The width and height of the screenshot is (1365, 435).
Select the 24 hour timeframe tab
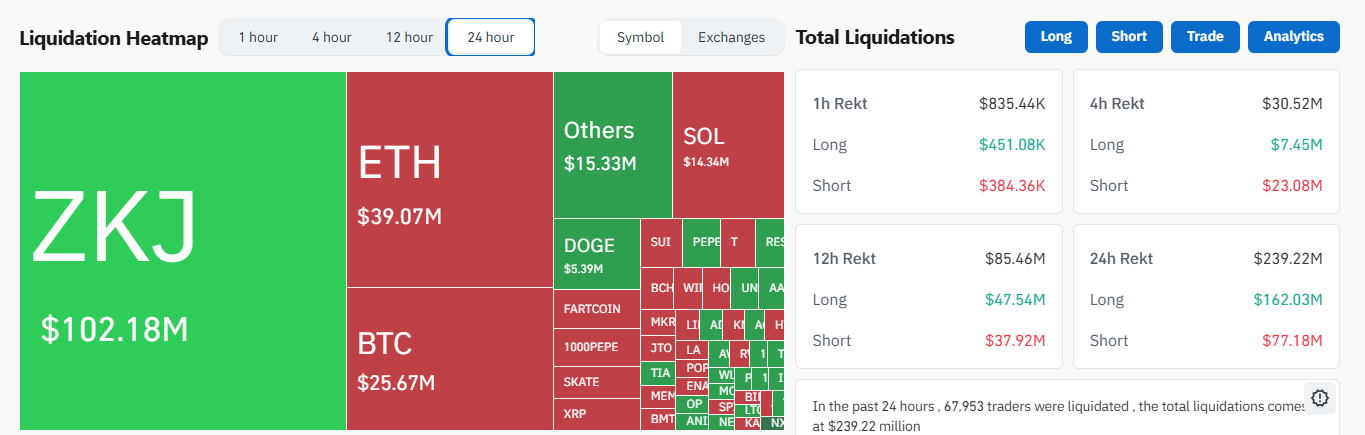(490, 37)
